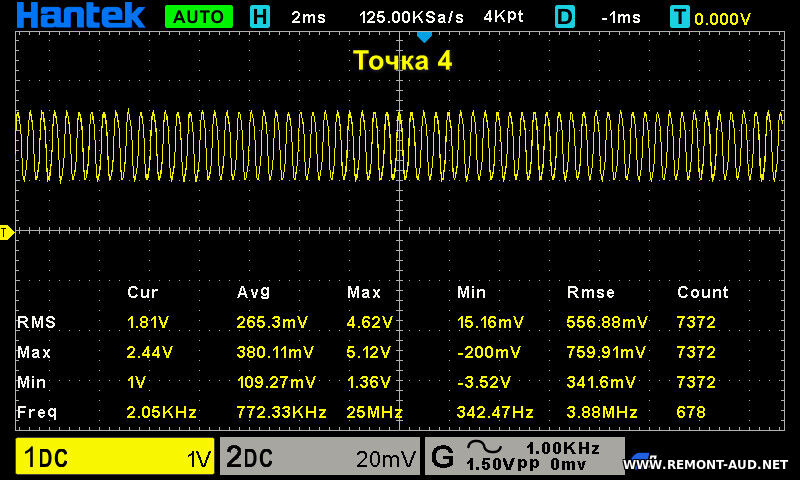This screenshot has width=800, height=480.
Task: Click the Freq row label
Action: (x=37, y=412)
